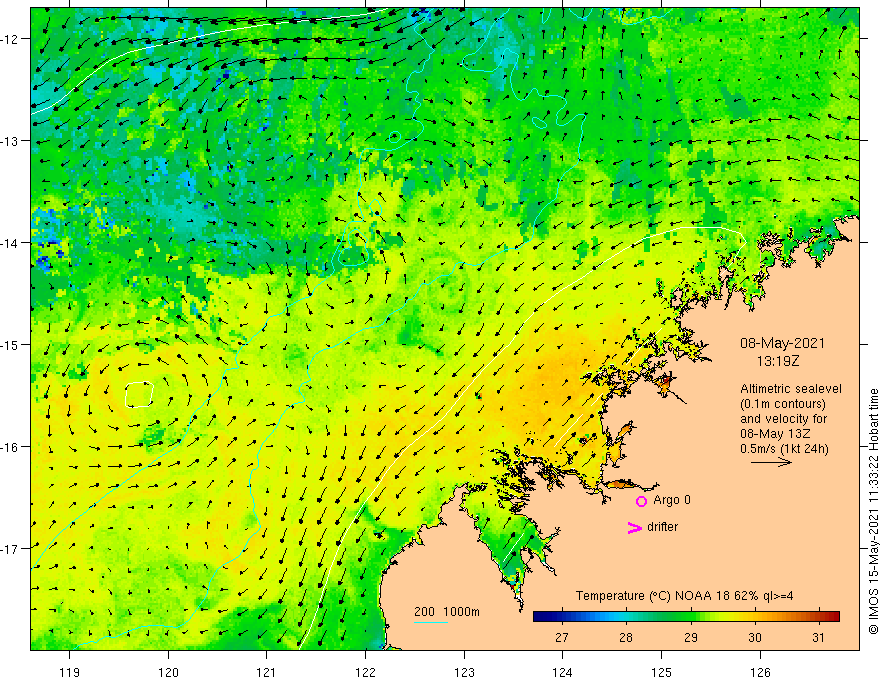Screen dimensions: 880x680
Task: Click the longitude label 122
Action: pos(365,672)
